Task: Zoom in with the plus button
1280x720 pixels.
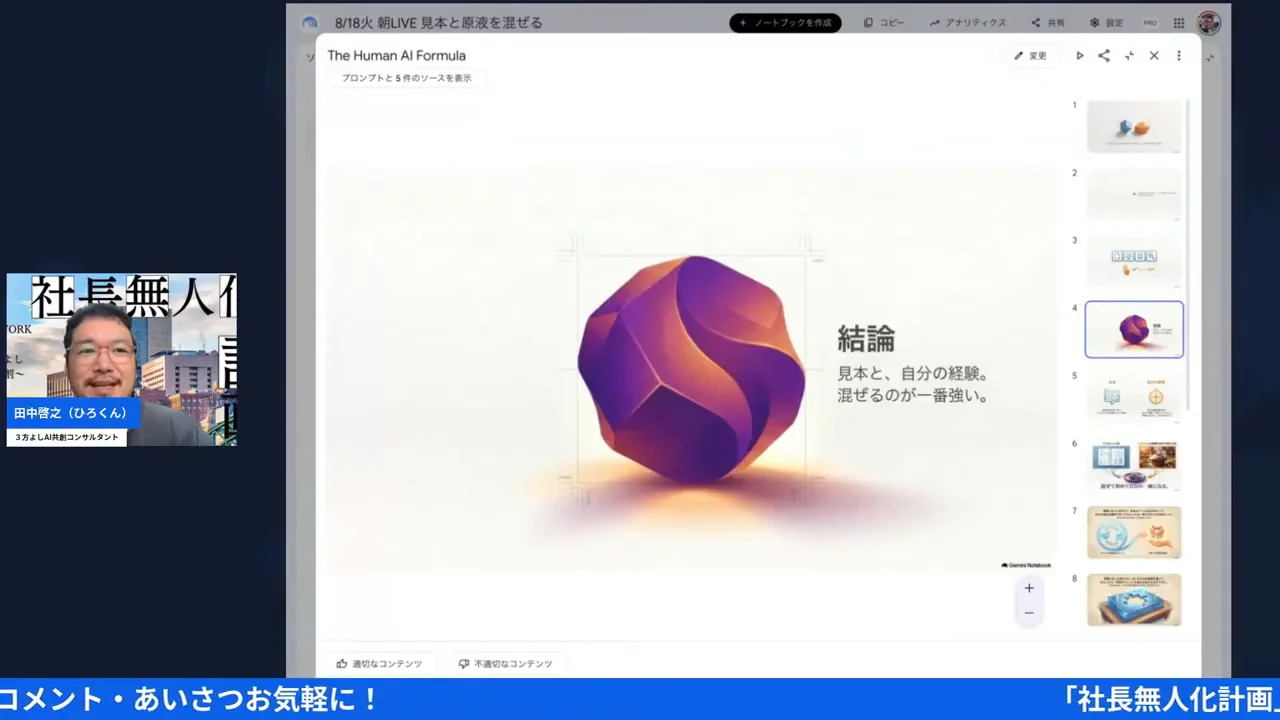Action: coord(1029,588)
